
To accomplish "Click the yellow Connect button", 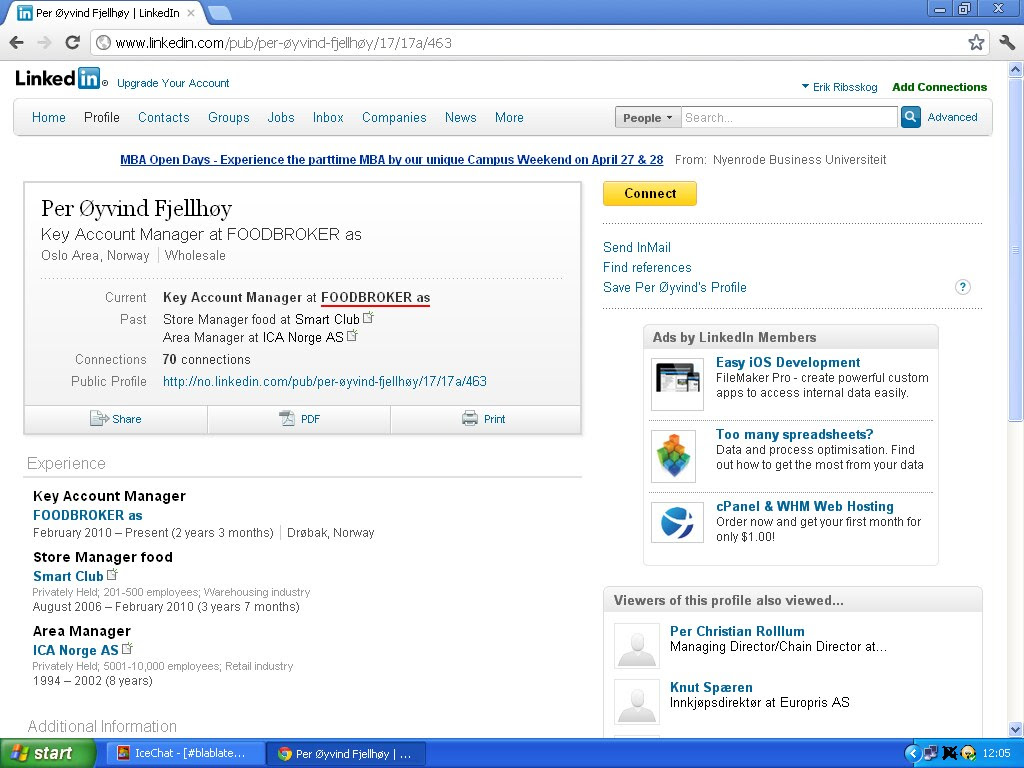I will [x=650, y=193].
